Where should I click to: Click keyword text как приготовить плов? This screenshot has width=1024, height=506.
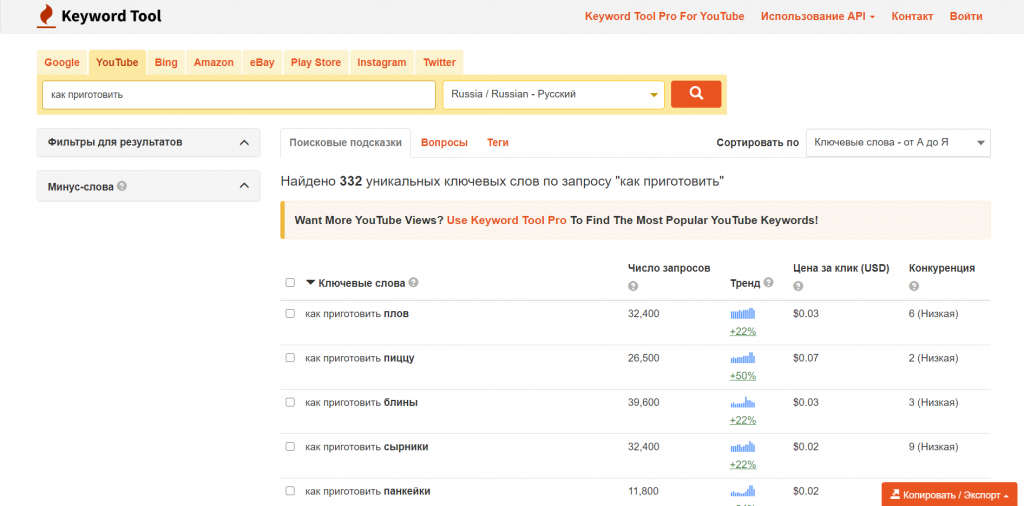[357, 313]
